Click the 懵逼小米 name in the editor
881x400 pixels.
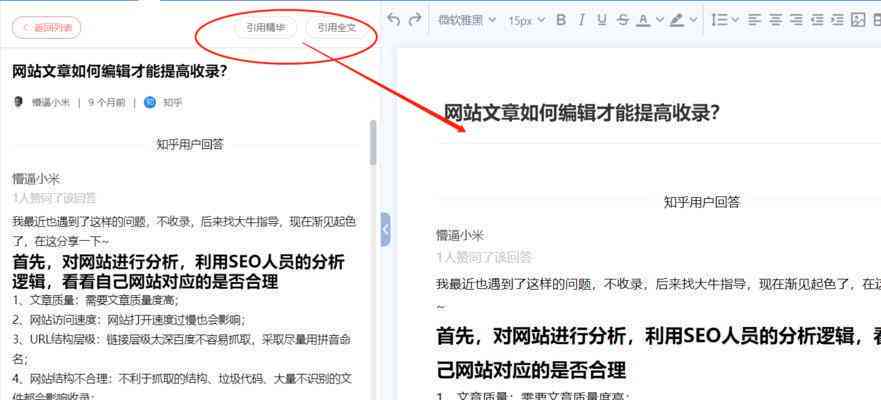point(460,235)
